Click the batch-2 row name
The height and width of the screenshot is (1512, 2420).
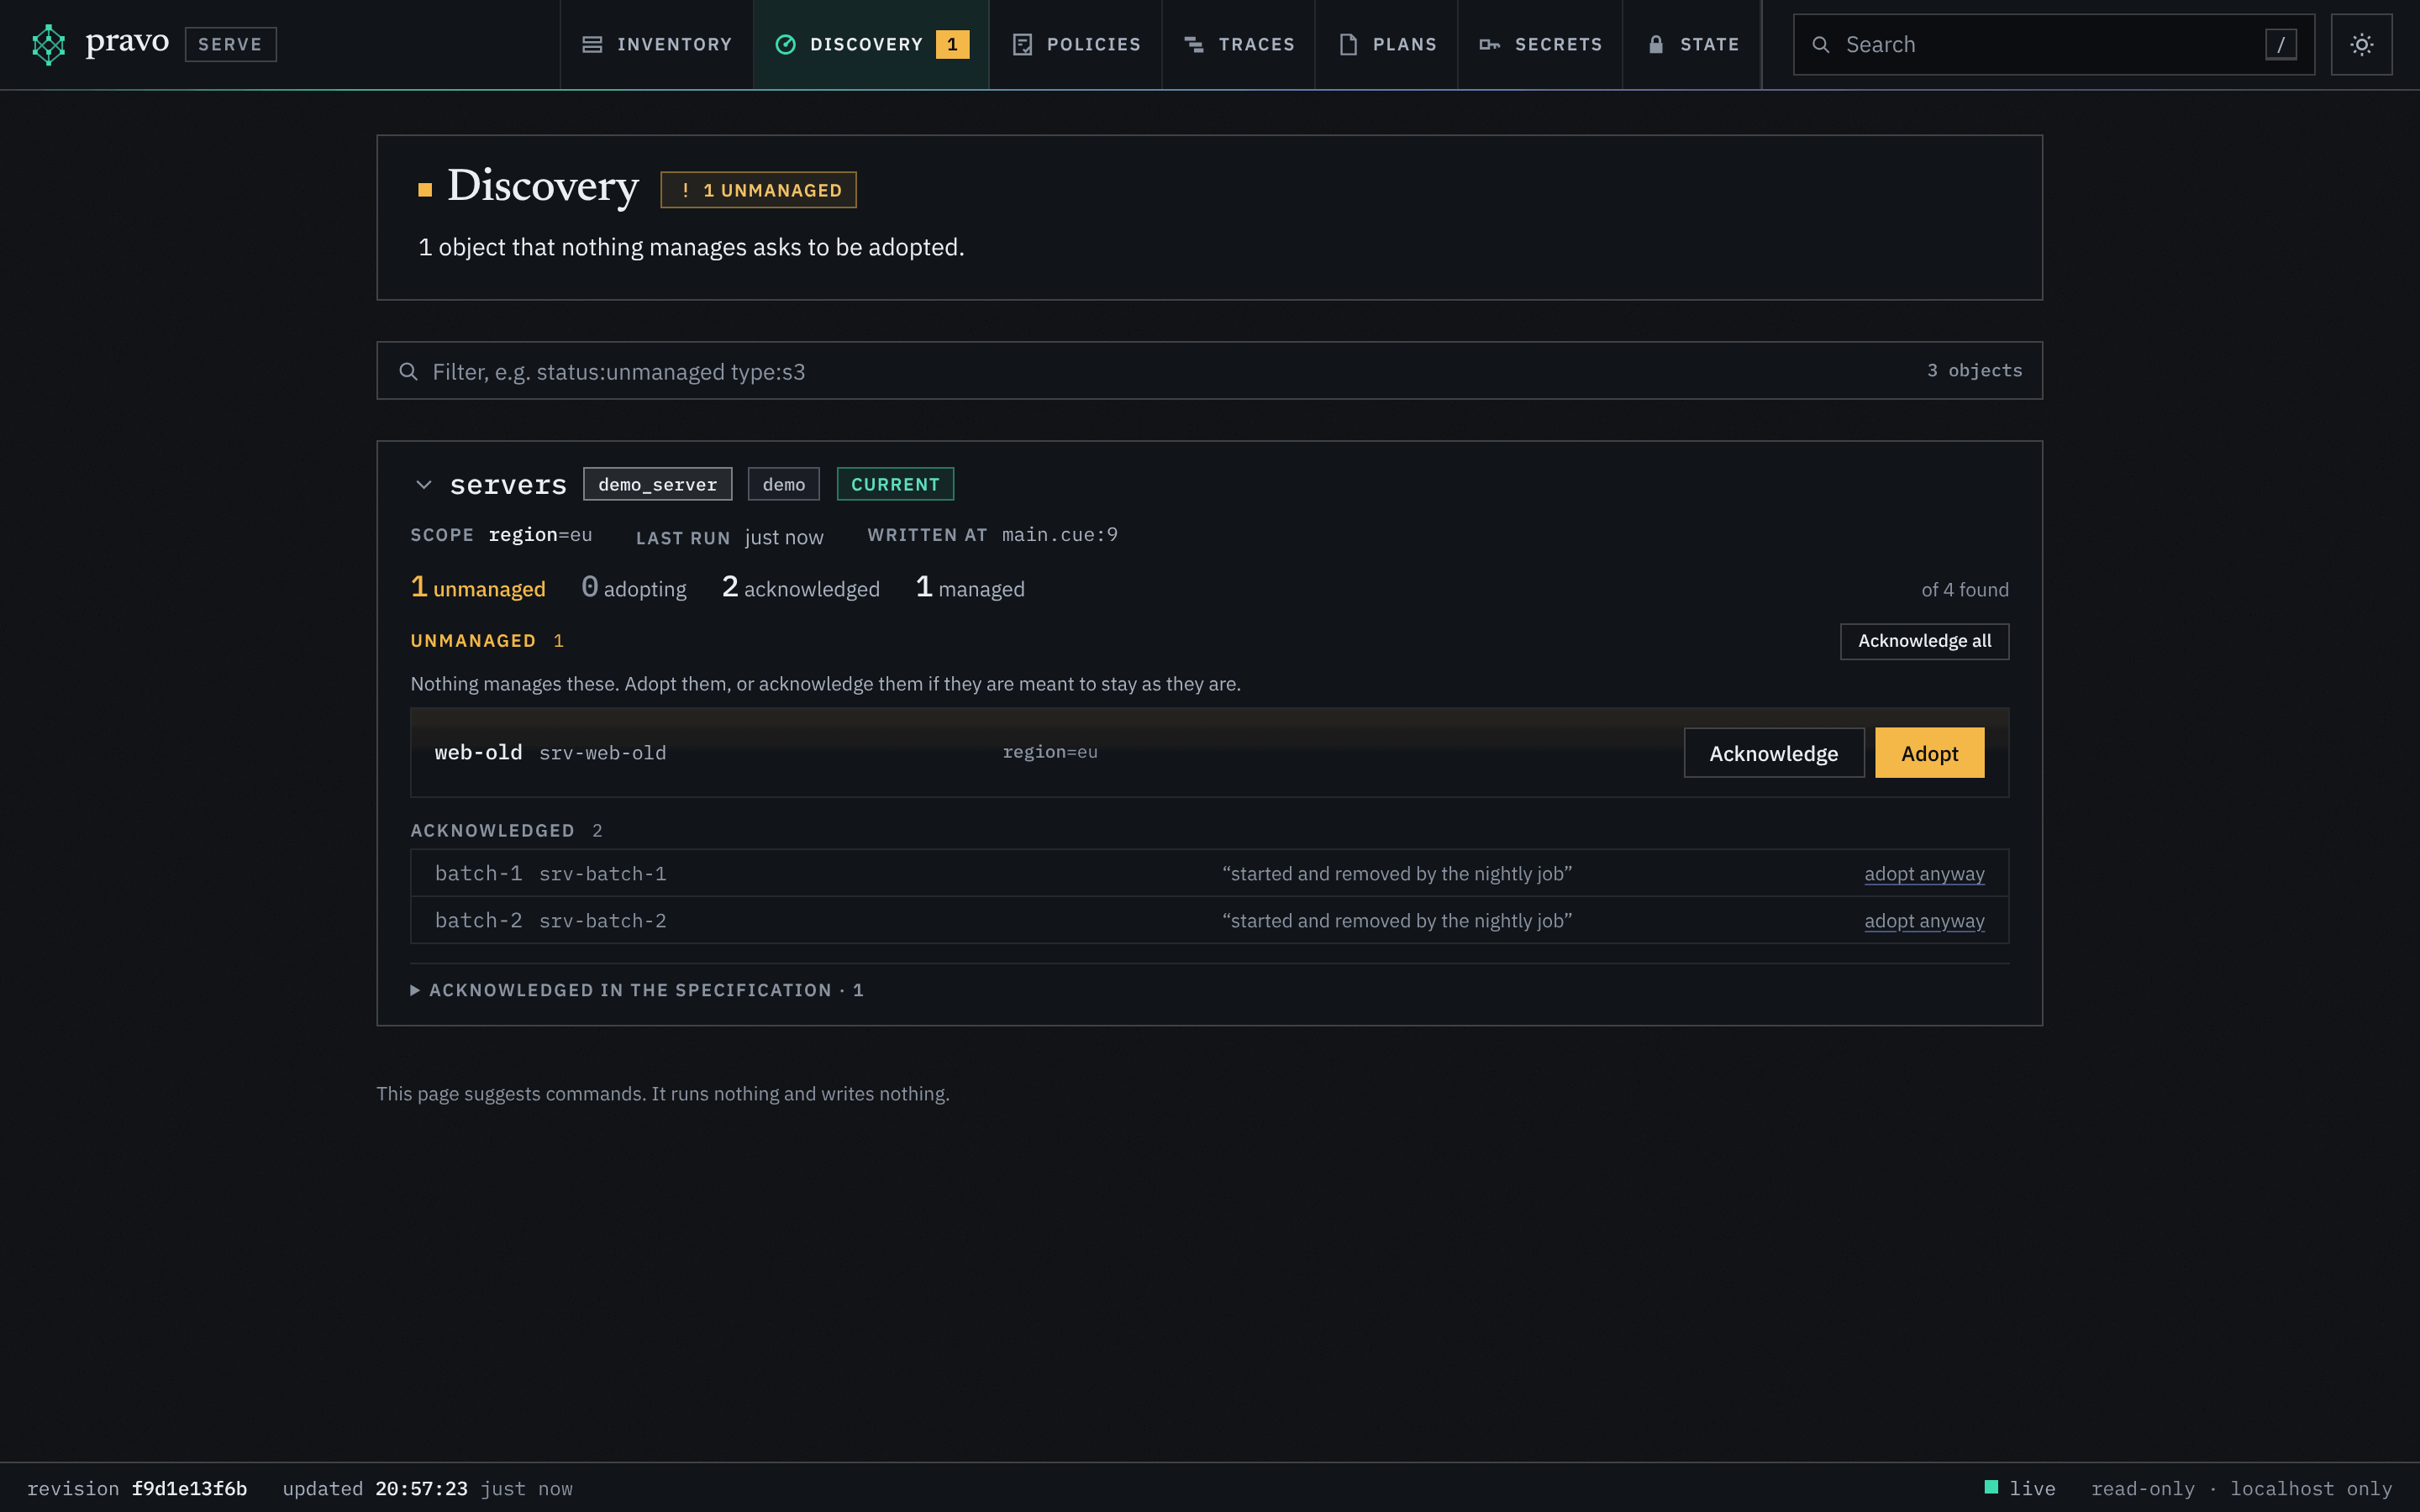pos(478,920)
